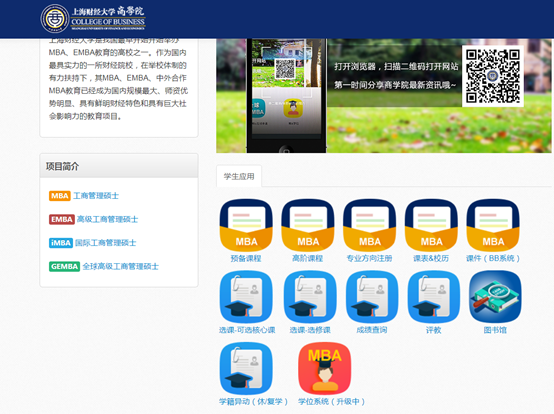554x414 pixels.
Task: Follow the 国际工商管理硕士 link
Action: point(105,243)
